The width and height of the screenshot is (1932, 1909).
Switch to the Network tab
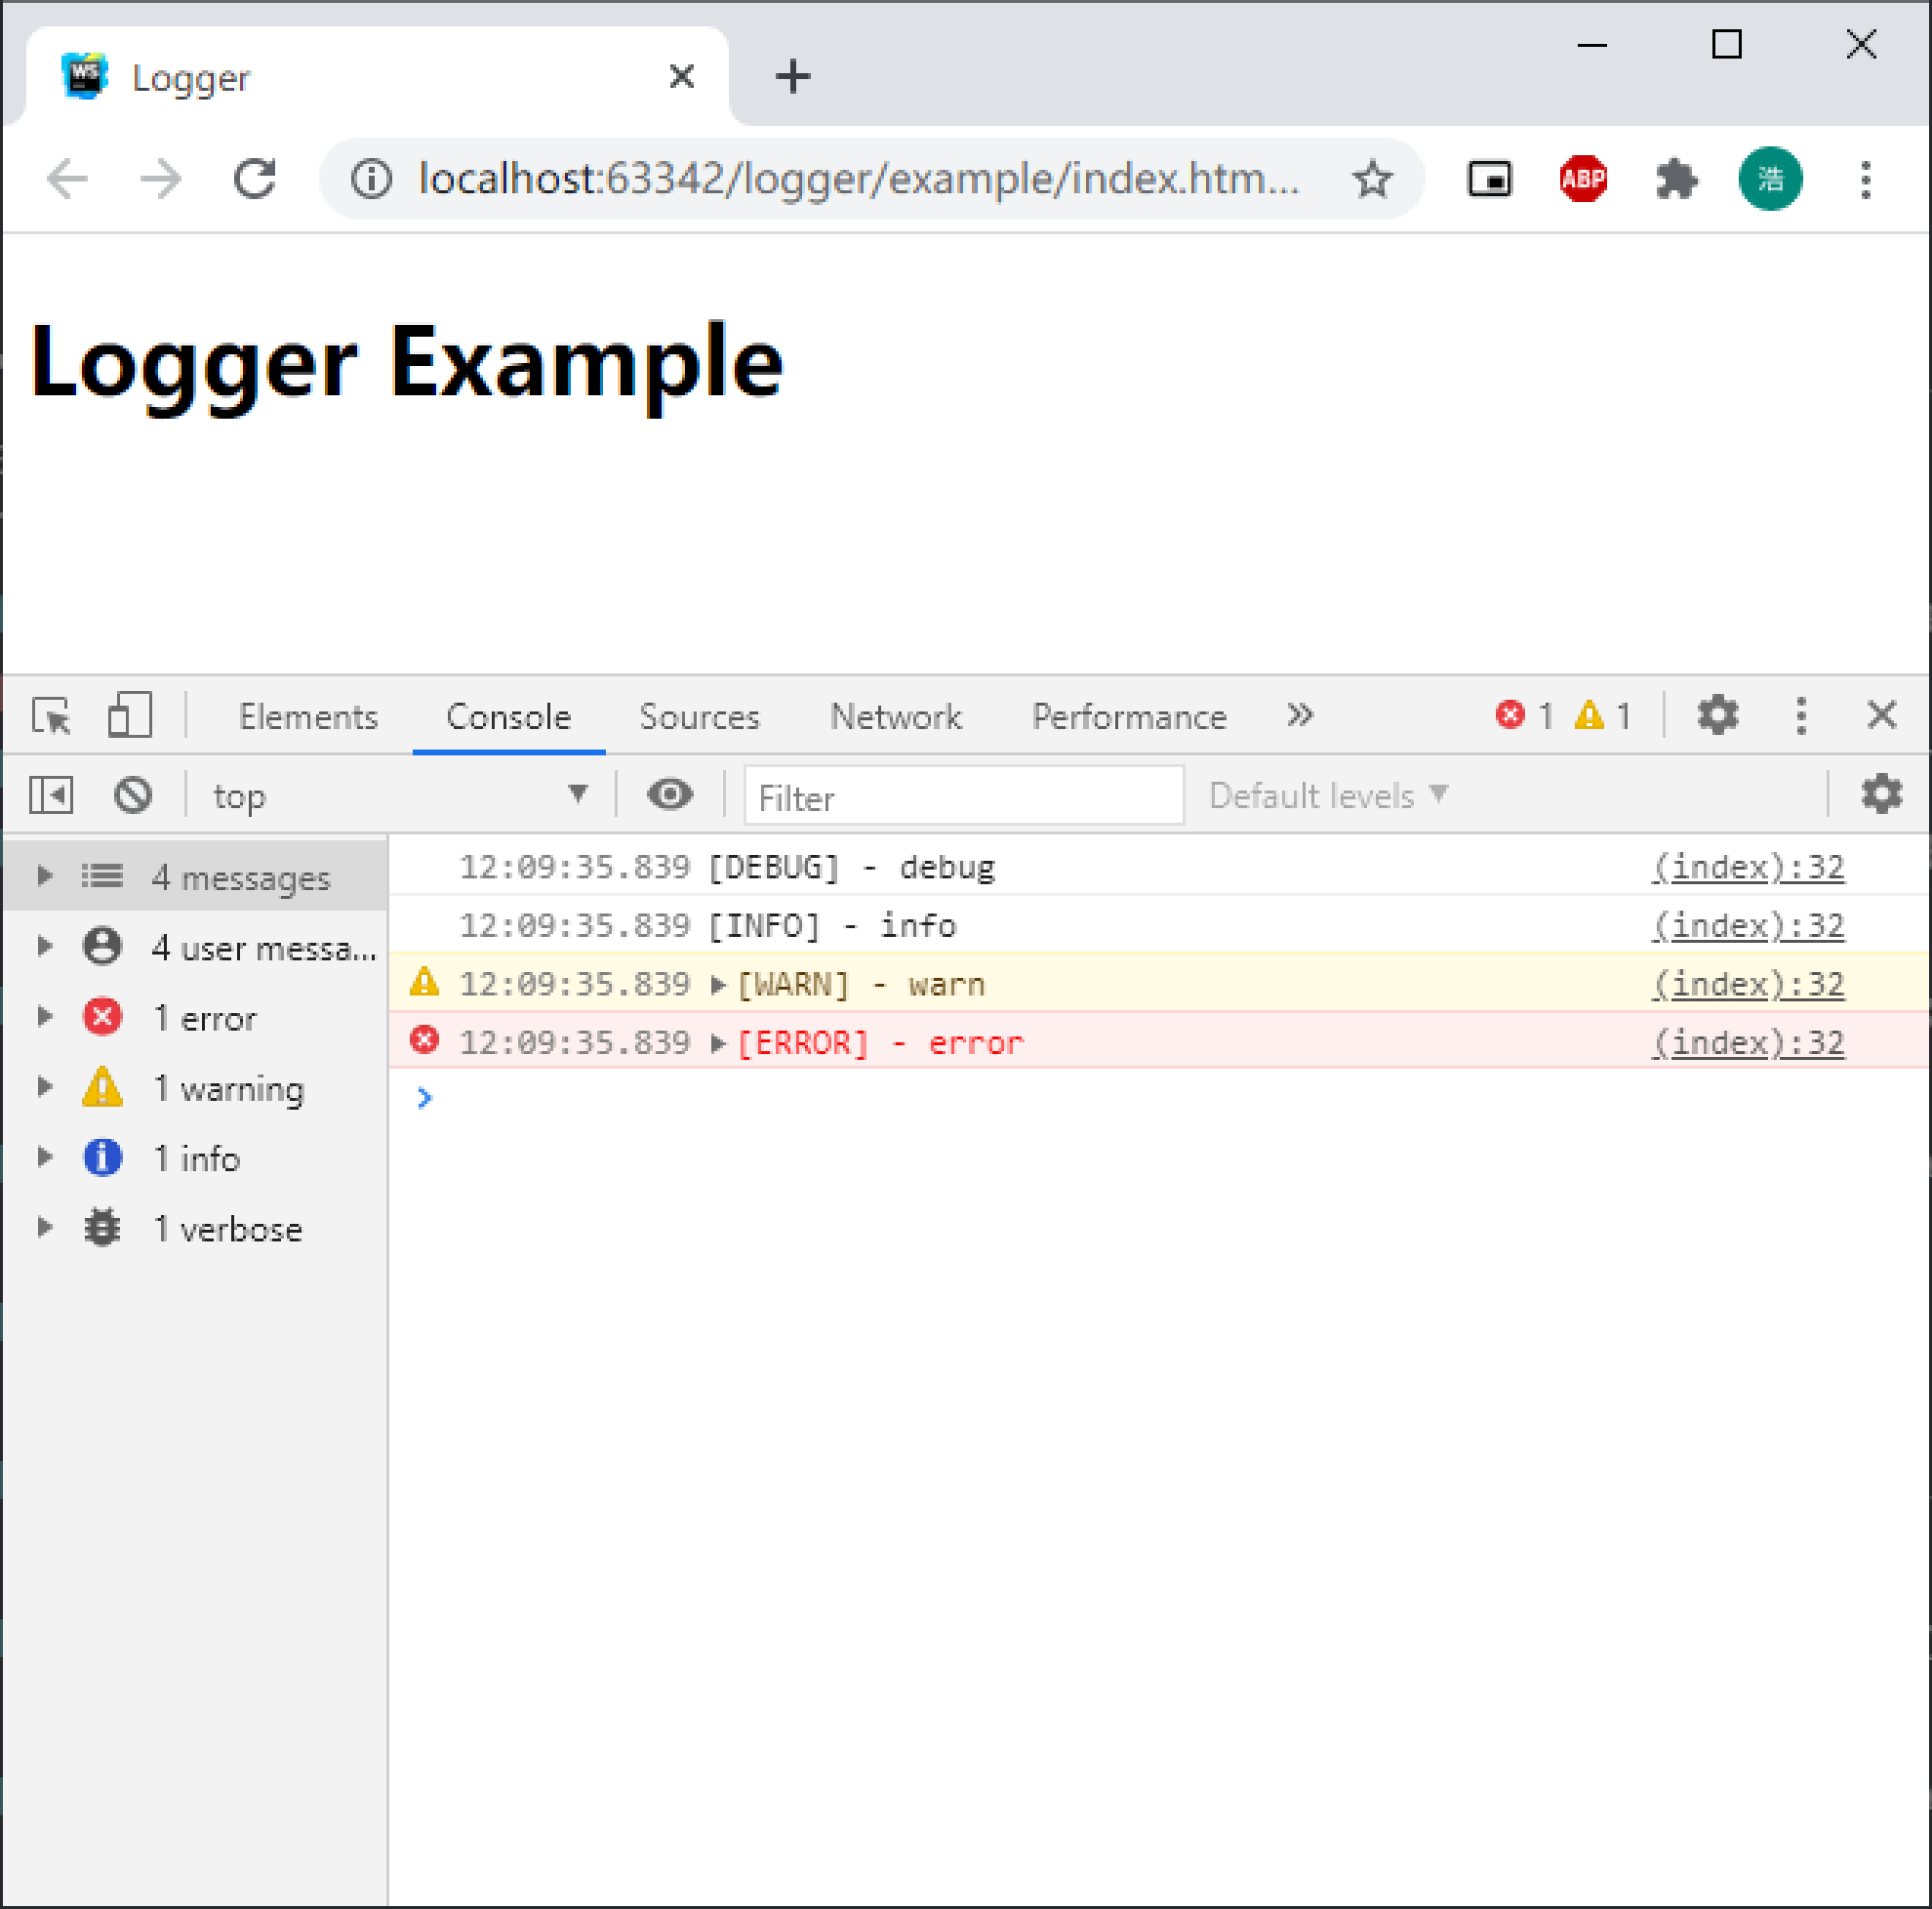click(895, 716)
